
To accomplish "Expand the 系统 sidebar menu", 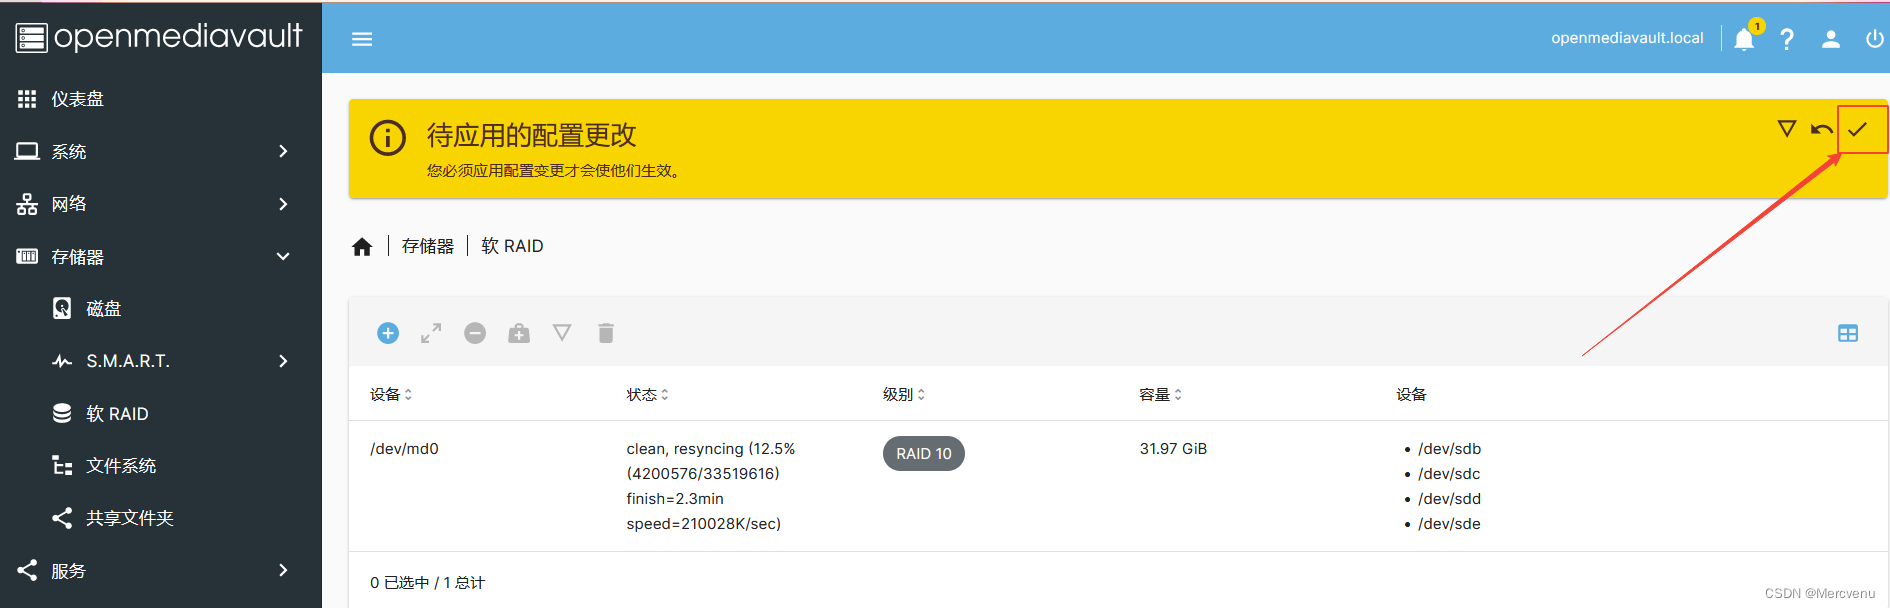I will point(161,151).
